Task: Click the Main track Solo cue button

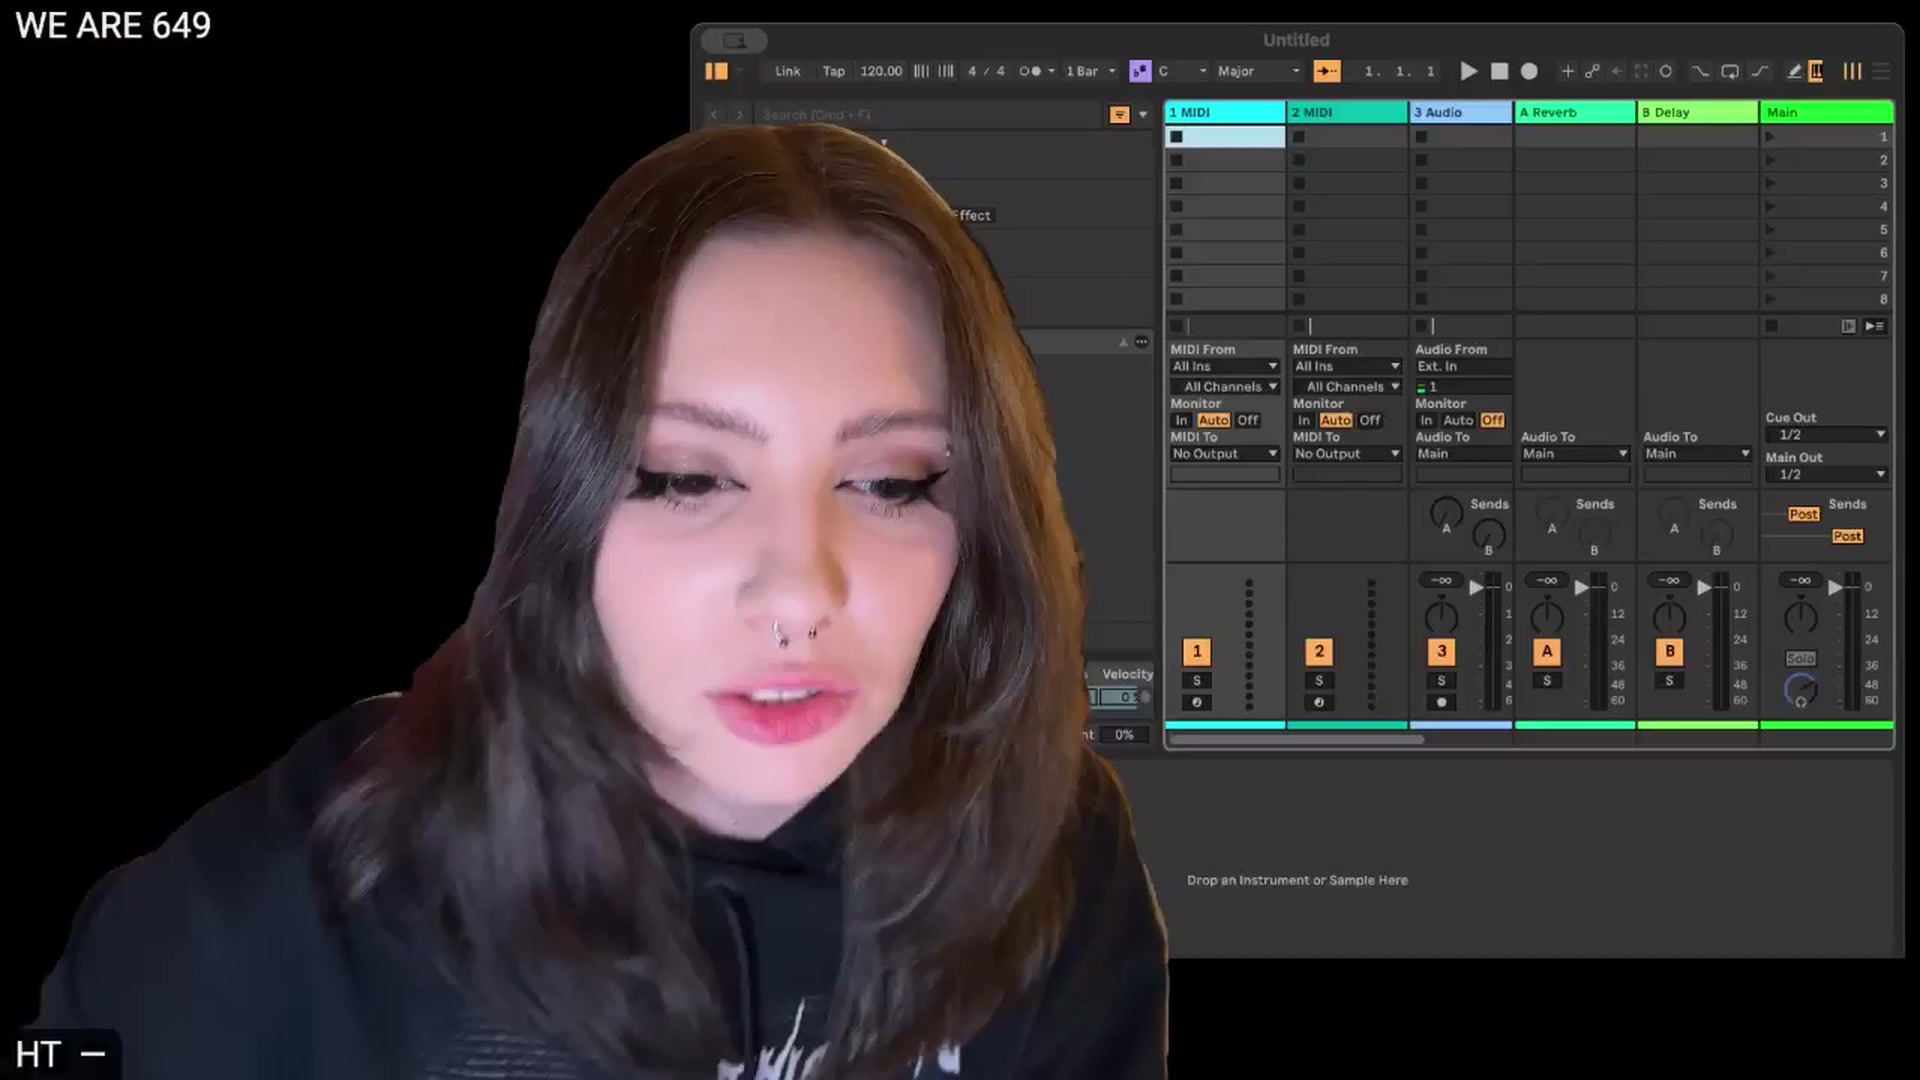Action: click(x=1800, y=659)
